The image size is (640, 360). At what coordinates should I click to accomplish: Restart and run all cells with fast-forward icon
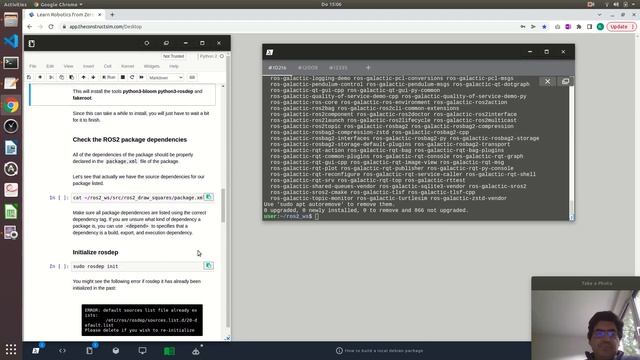[x=141, y=77]
